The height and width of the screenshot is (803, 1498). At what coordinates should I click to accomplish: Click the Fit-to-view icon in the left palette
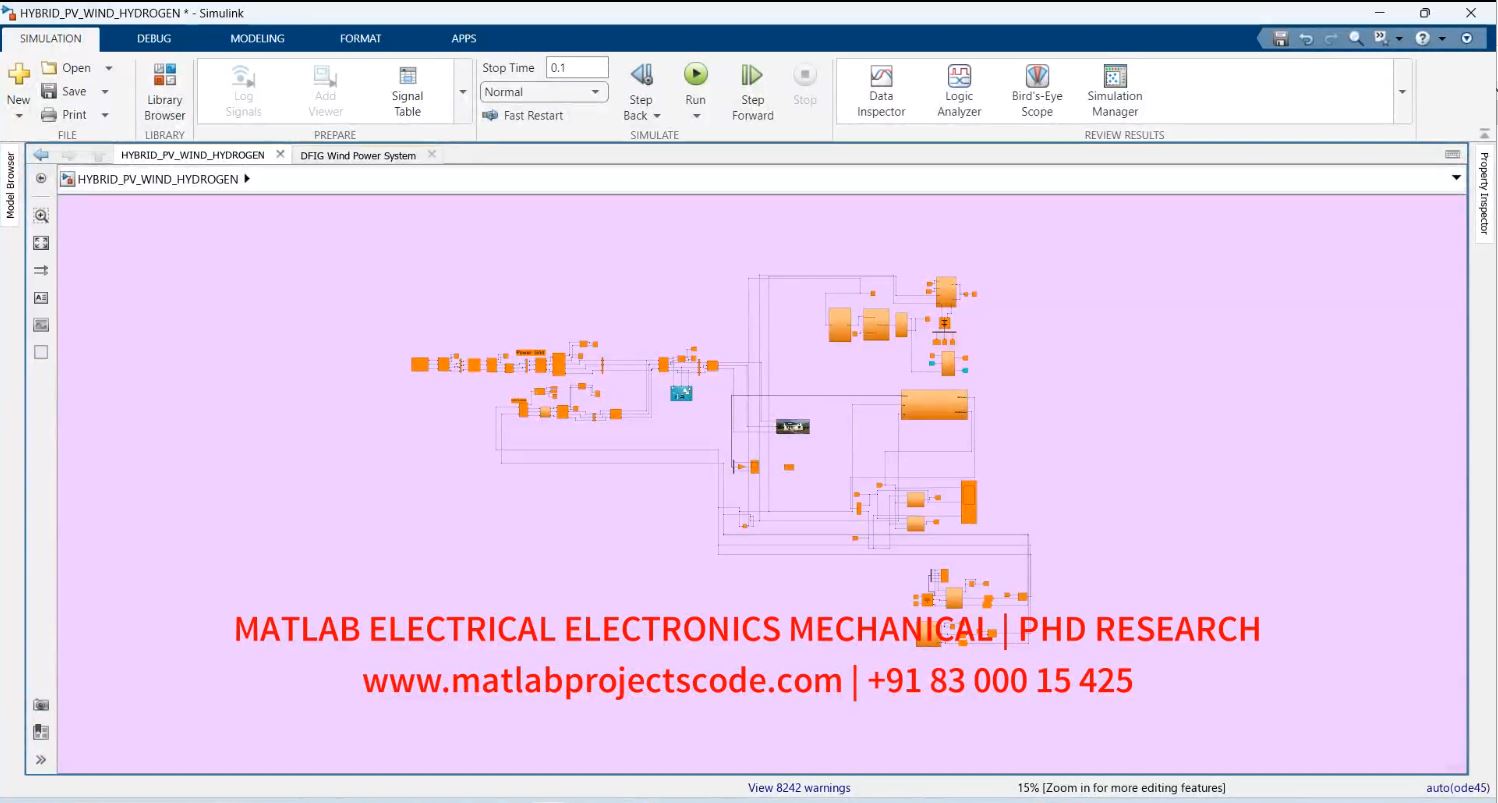tap(40, 242)
